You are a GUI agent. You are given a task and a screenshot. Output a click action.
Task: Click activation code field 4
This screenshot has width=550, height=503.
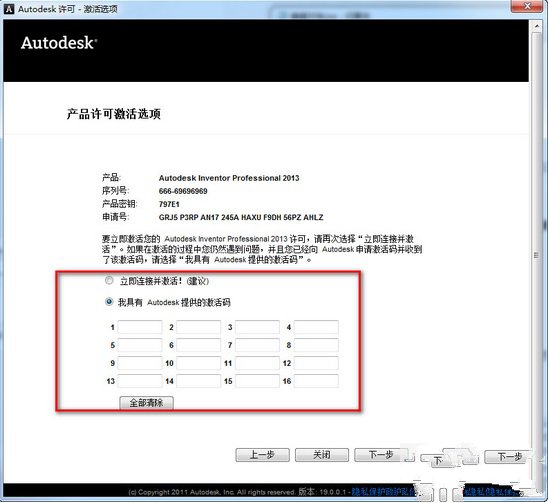pos(316,327)
